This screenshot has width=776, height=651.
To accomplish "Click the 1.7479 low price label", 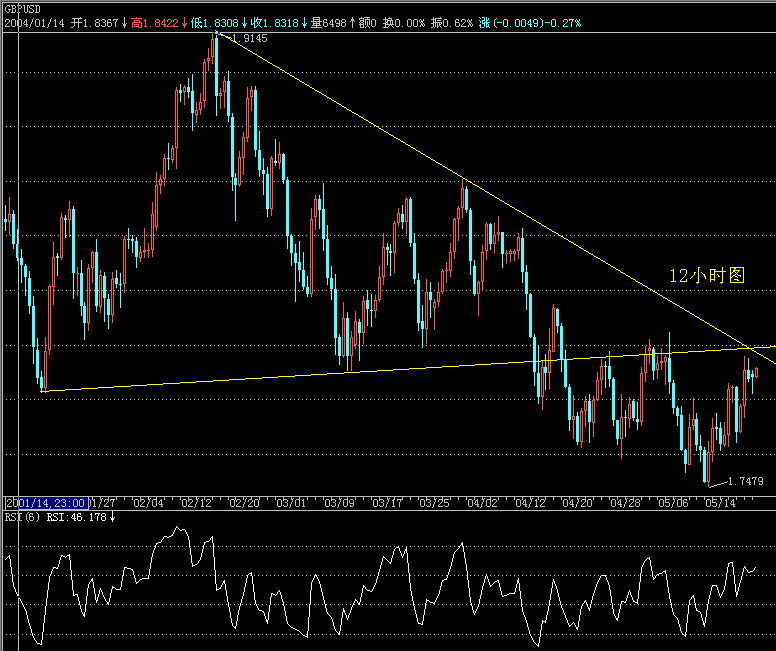I will tap(745, 481).
